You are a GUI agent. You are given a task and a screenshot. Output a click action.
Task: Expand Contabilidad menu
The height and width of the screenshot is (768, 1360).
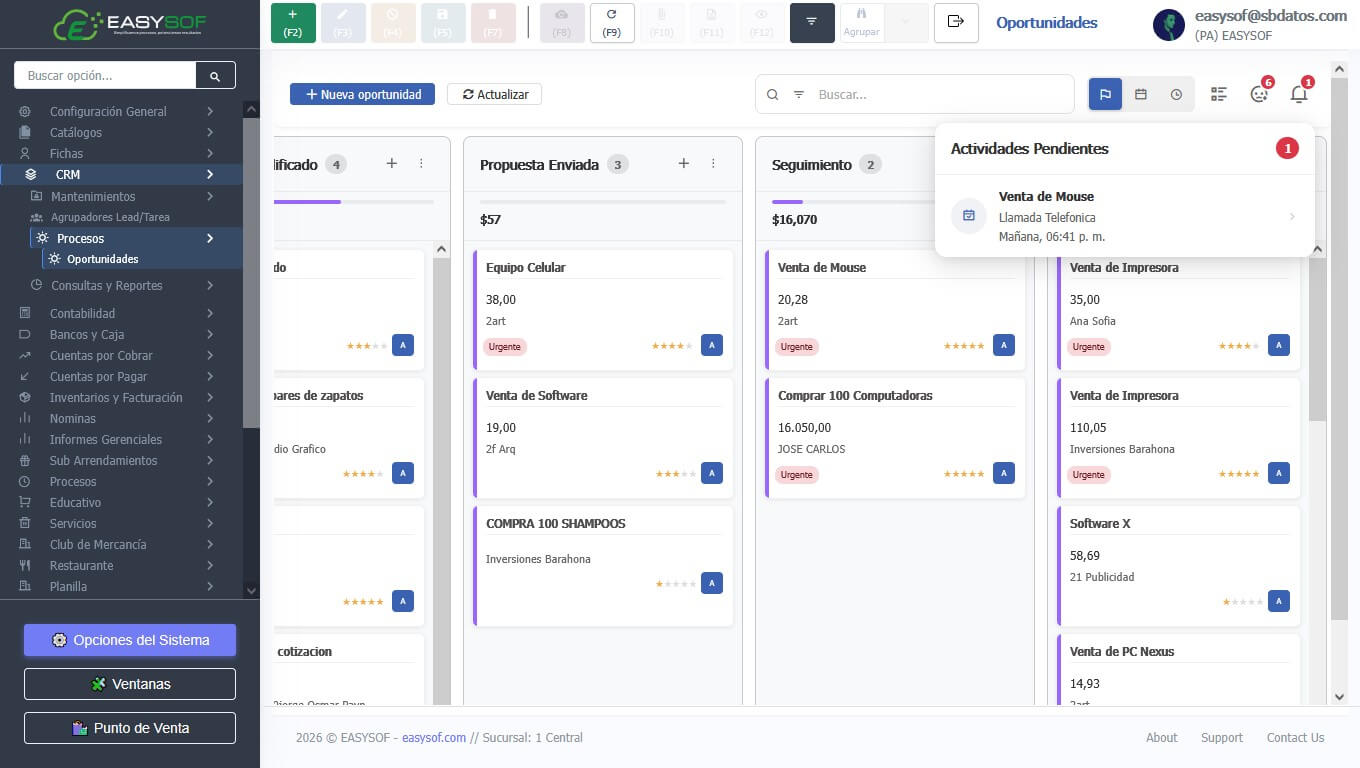(x=120, y=313)
